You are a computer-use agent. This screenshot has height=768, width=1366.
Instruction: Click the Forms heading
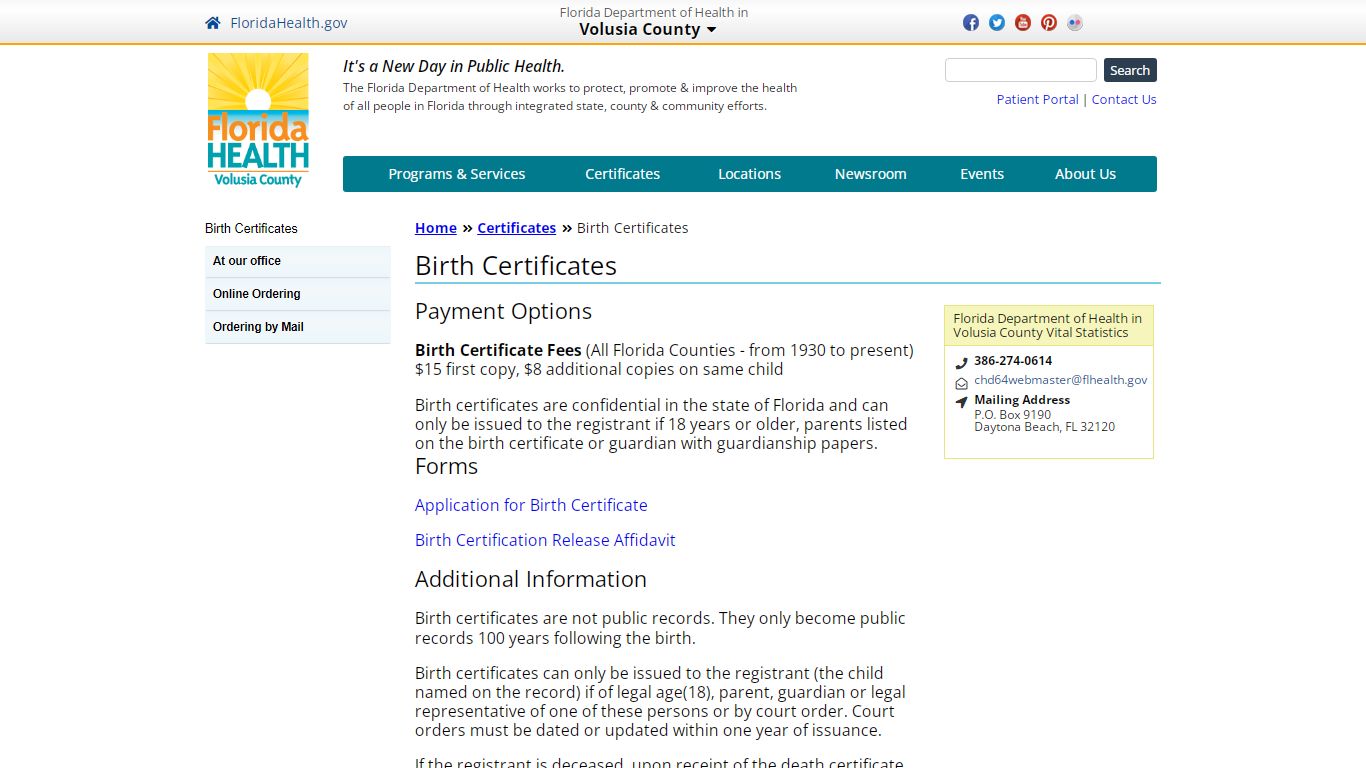click(446, 467)
